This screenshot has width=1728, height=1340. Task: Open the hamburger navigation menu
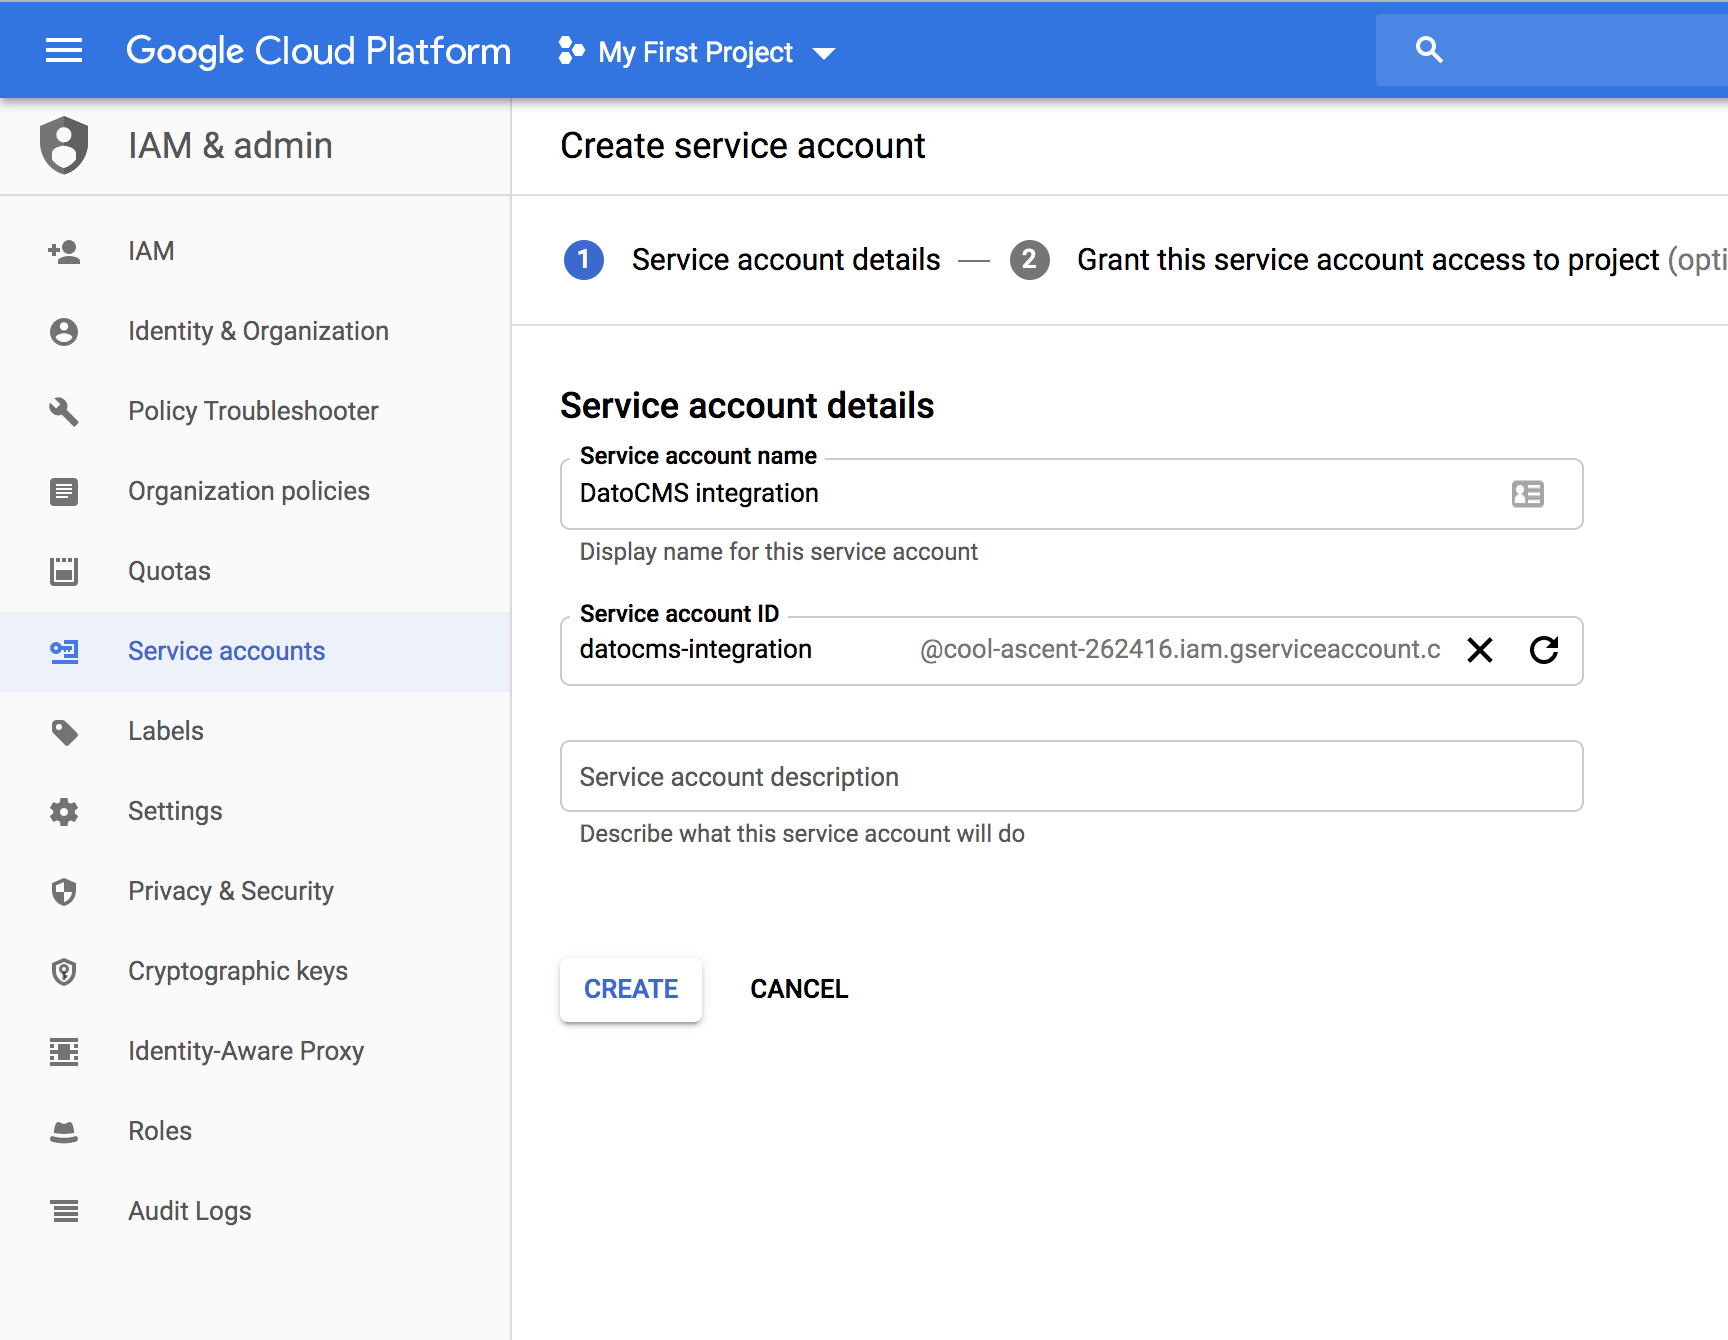(x=64, y=50)
